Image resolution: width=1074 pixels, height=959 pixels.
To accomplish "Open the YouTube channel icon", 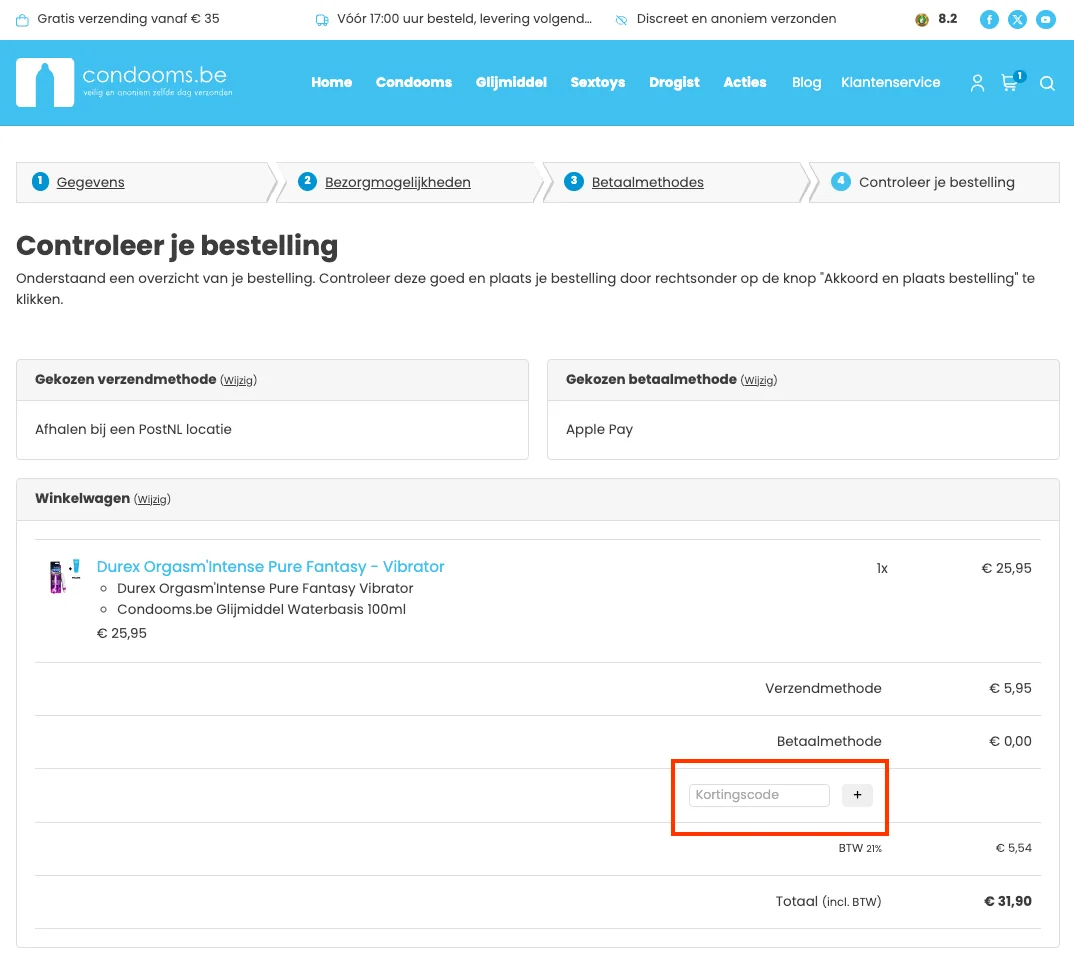I will pyautogui.click(x=1046, y=19).
